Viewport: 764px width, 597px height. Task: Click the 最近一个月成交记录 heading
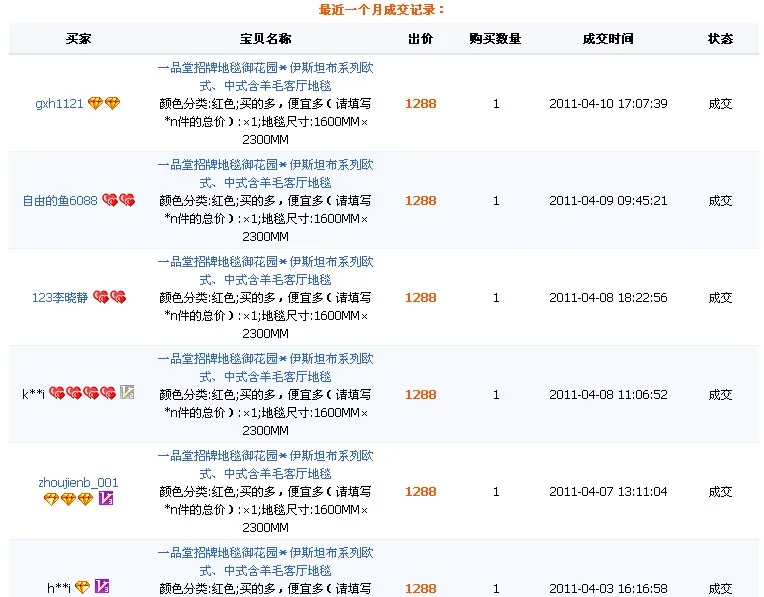coord(382,10)
